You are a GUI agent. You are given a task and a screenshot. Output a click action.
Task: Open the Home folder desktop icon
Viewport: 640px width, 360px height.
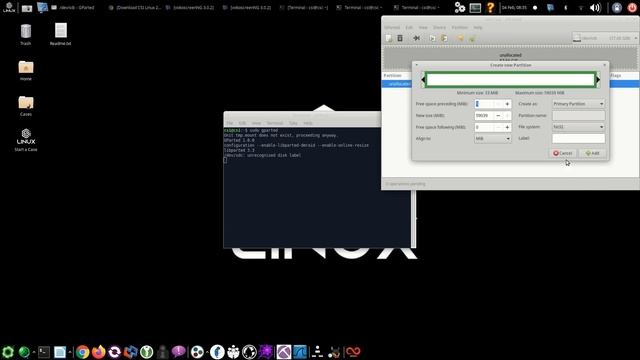[x=26, y=70]
